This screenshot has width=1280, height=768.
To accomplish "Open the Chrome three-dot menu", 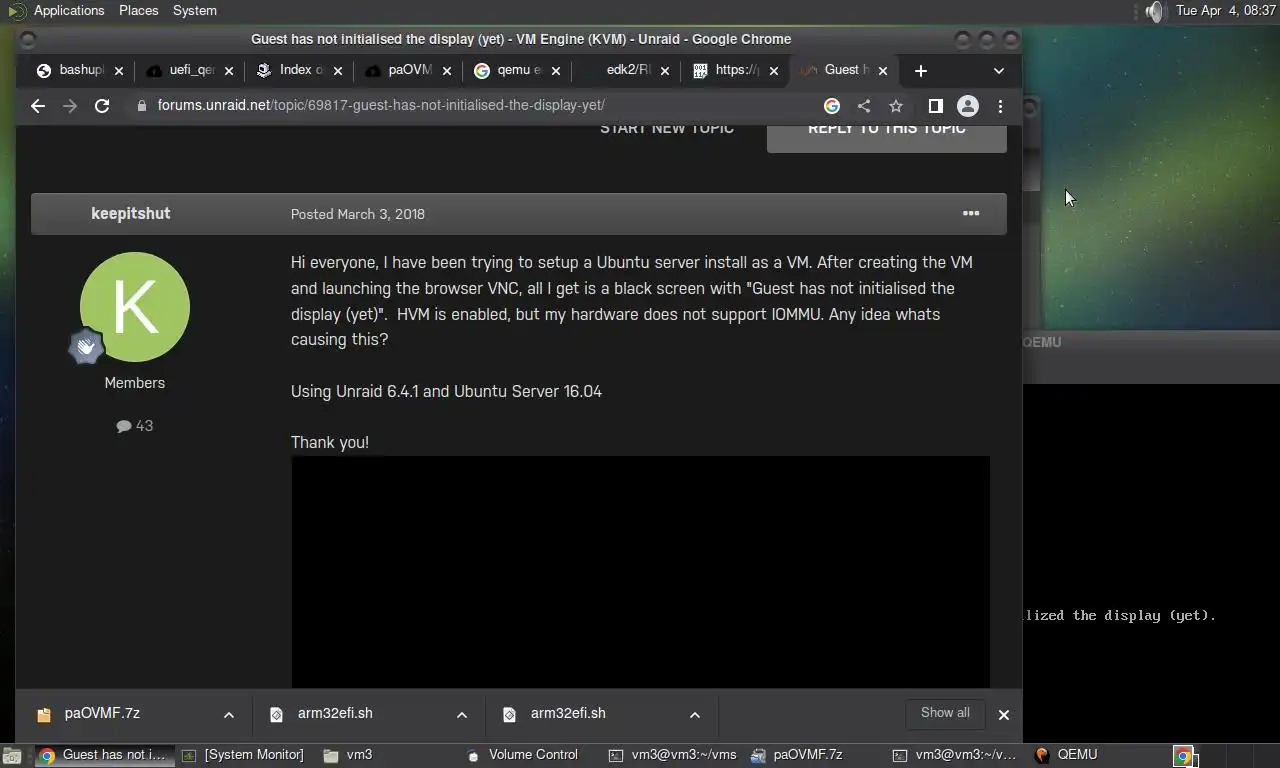I will 1000,105.
